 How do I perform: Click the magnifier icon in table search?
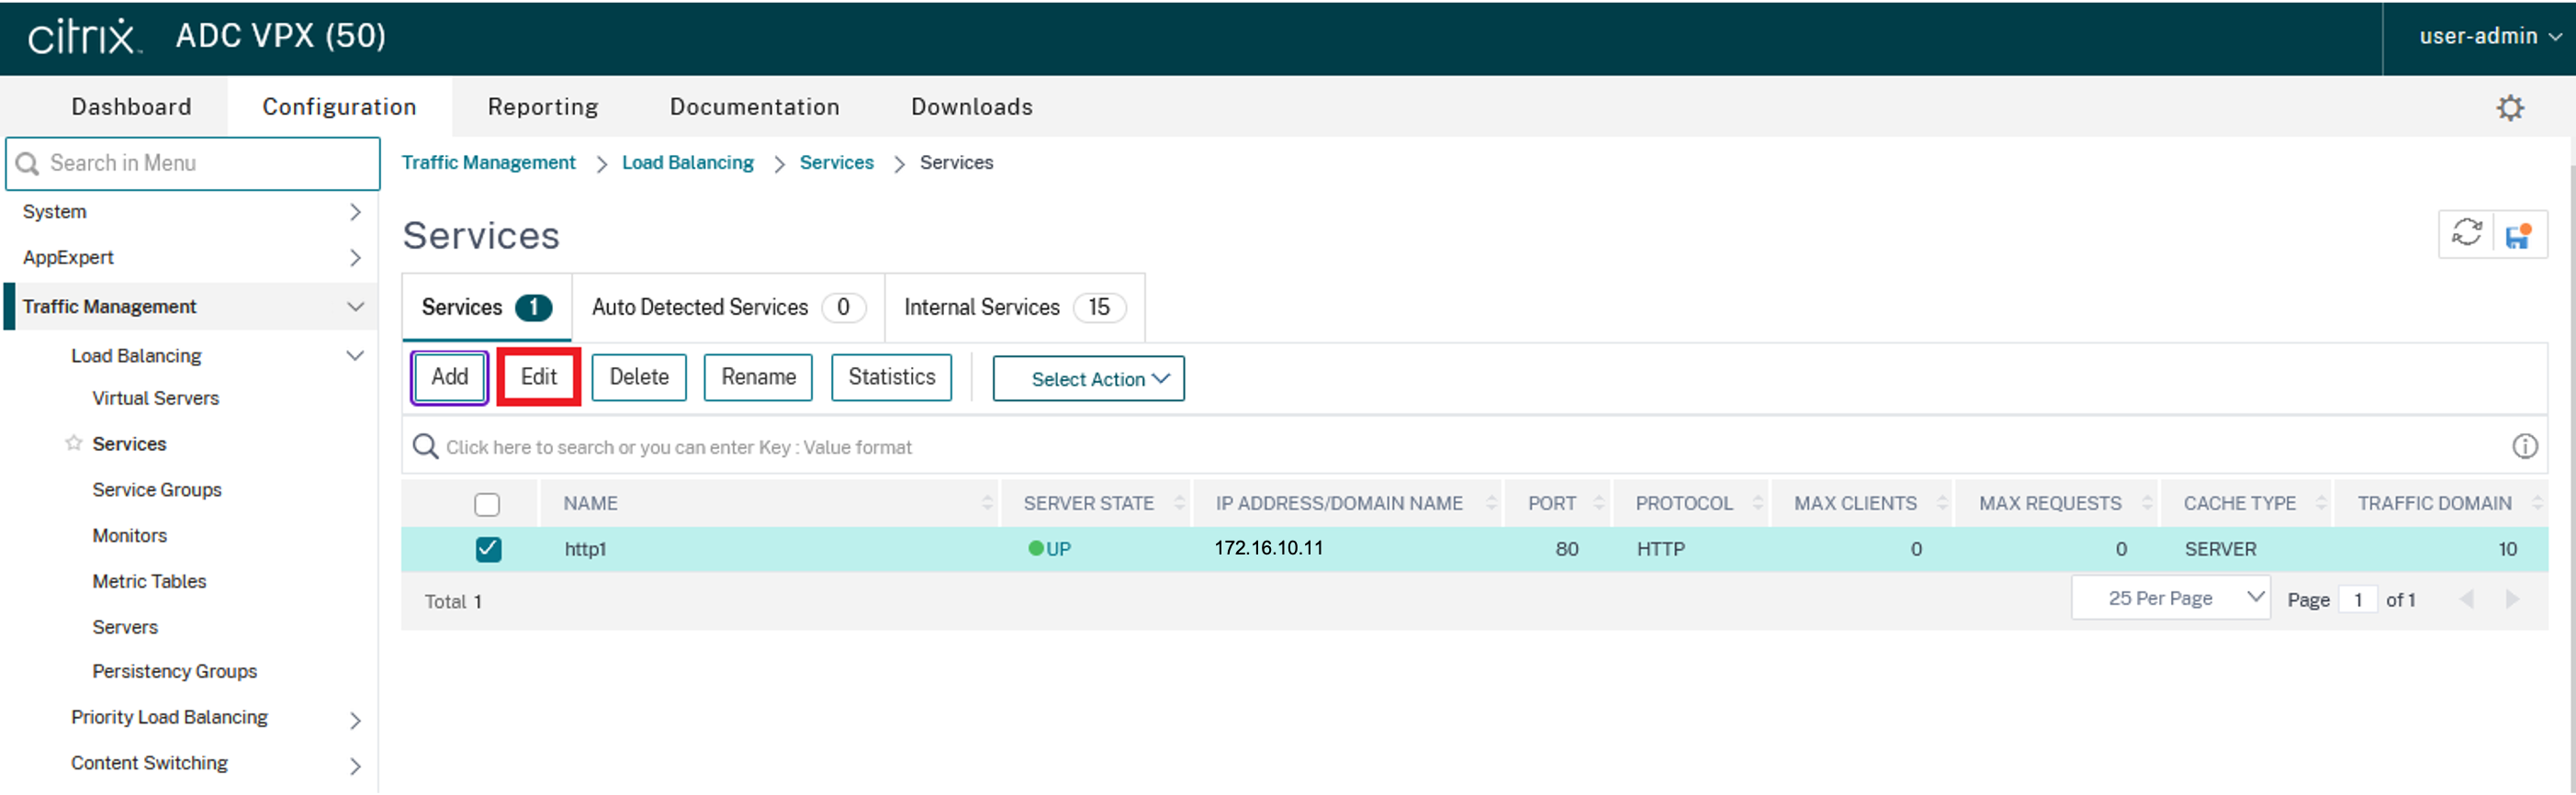point(426,446)
